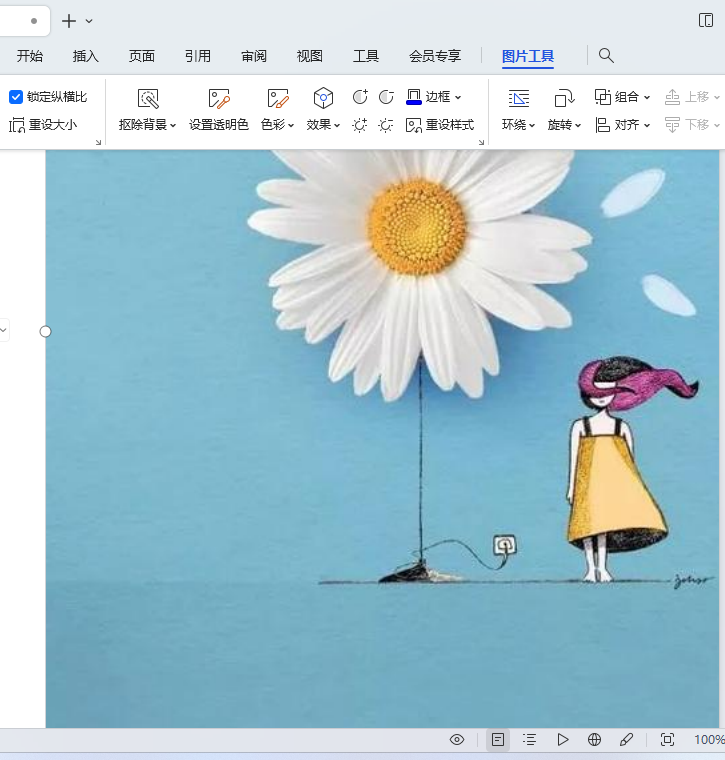Image resolution: width=725 pixels, height=760 pixels.
Task: Switch to the 插入 tab
Action: [86, 56]
